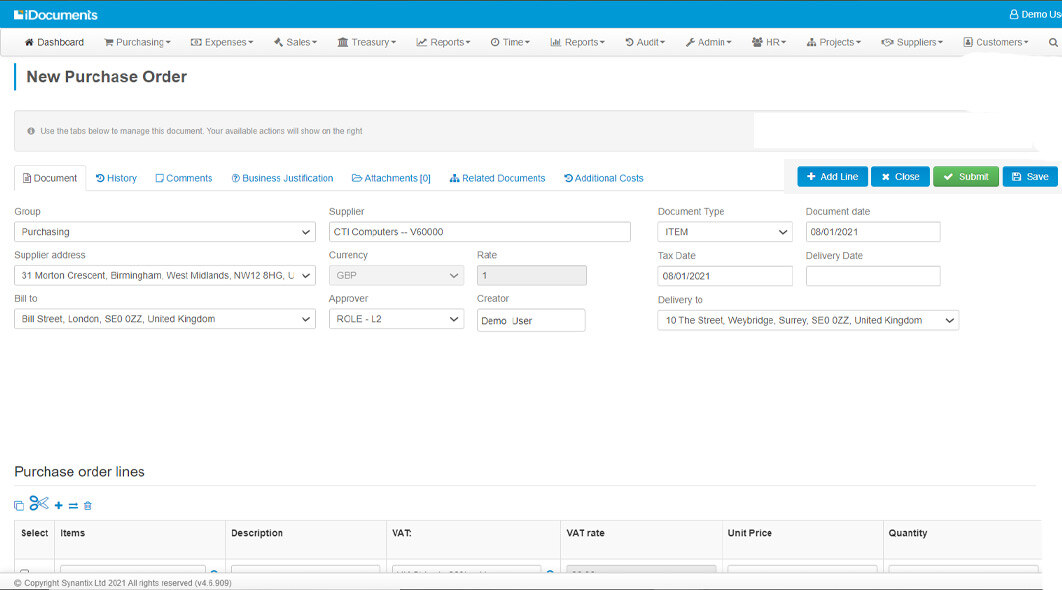
Task: Expand the Document Type ITEM dropdown
Action: (725, 232)
